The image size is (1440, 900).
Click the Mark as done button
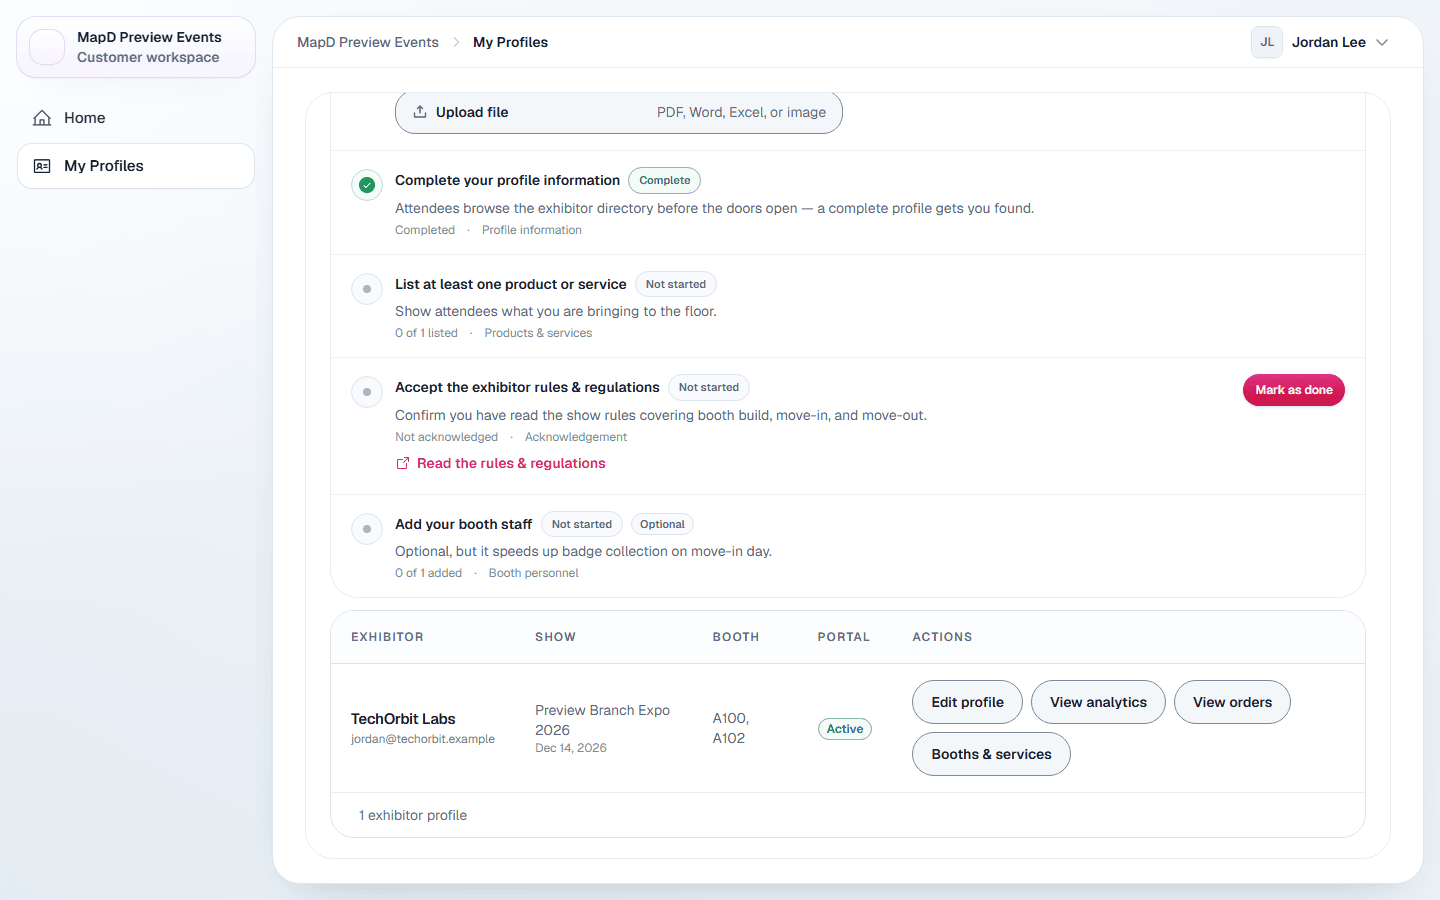tap(1294, 390)
